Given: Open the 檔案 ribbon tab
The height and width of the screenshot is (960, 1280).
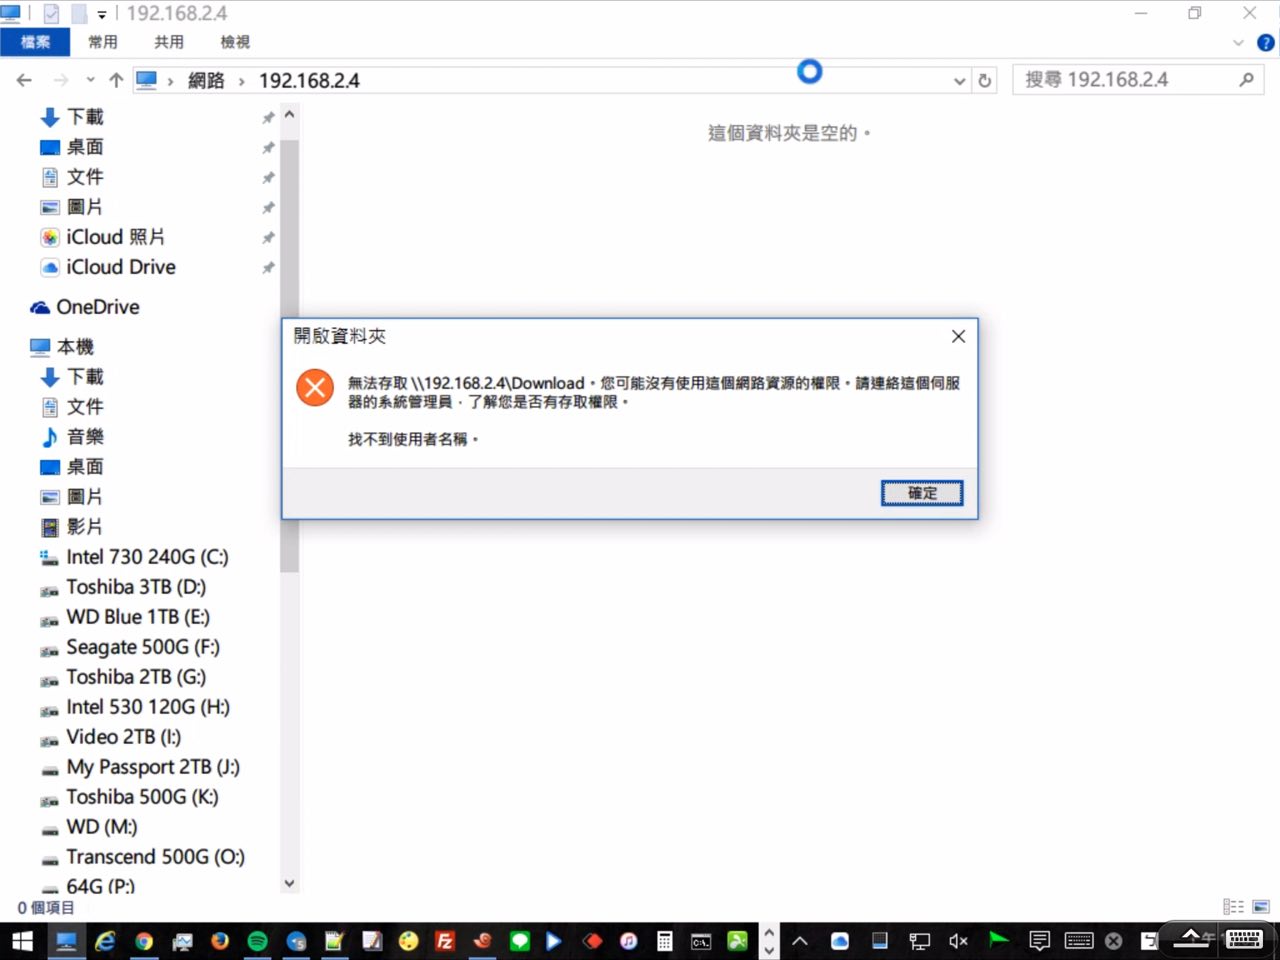Looking at the screenshot, I should (x=35, y=42).
